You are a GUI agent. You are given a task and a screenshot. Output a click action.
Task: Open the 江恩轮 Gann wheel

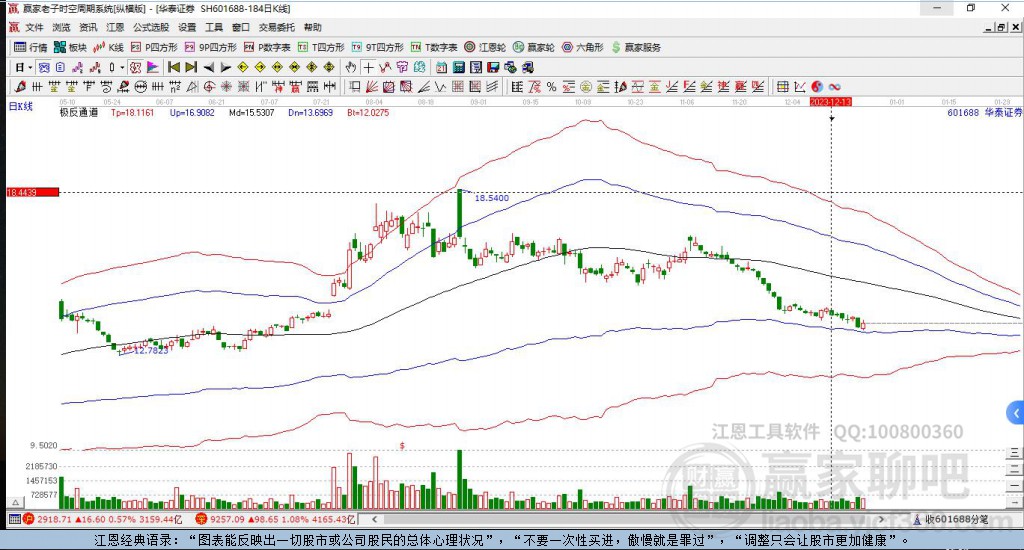tap(485, 47)
